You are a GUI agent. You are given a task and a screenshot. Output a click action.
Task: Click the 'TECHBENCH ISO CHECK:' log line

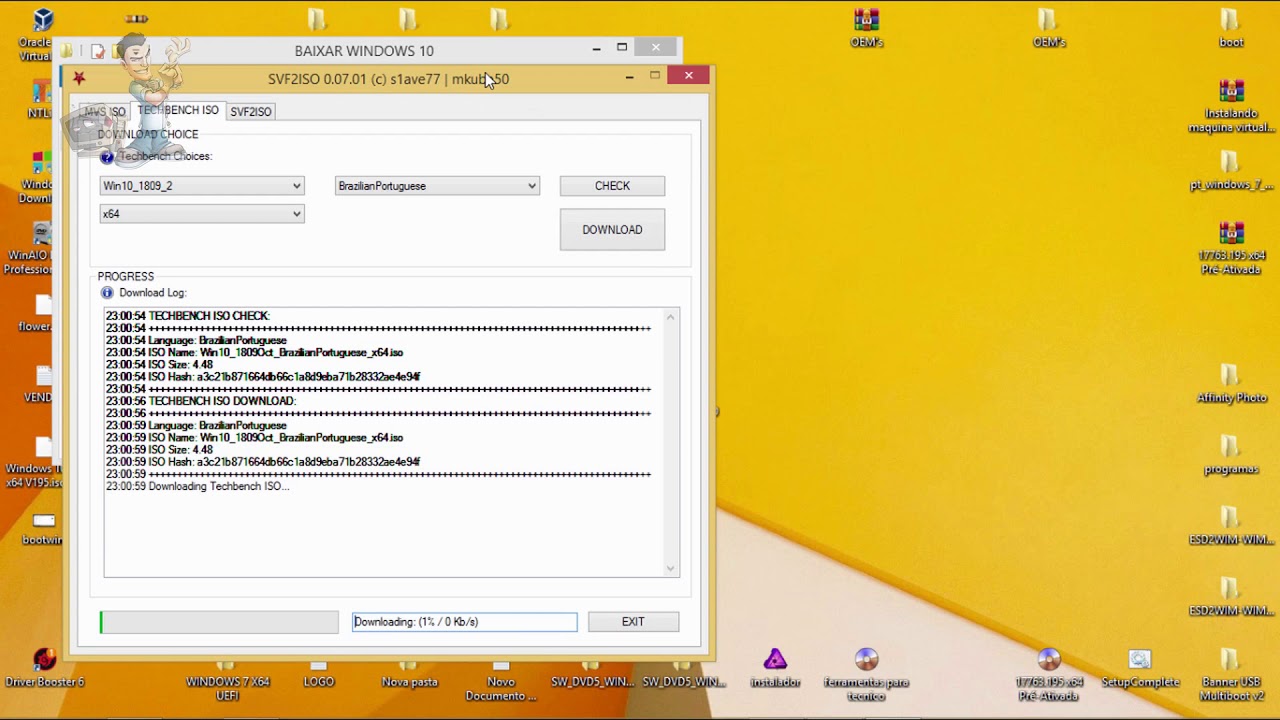coord(188,316)
